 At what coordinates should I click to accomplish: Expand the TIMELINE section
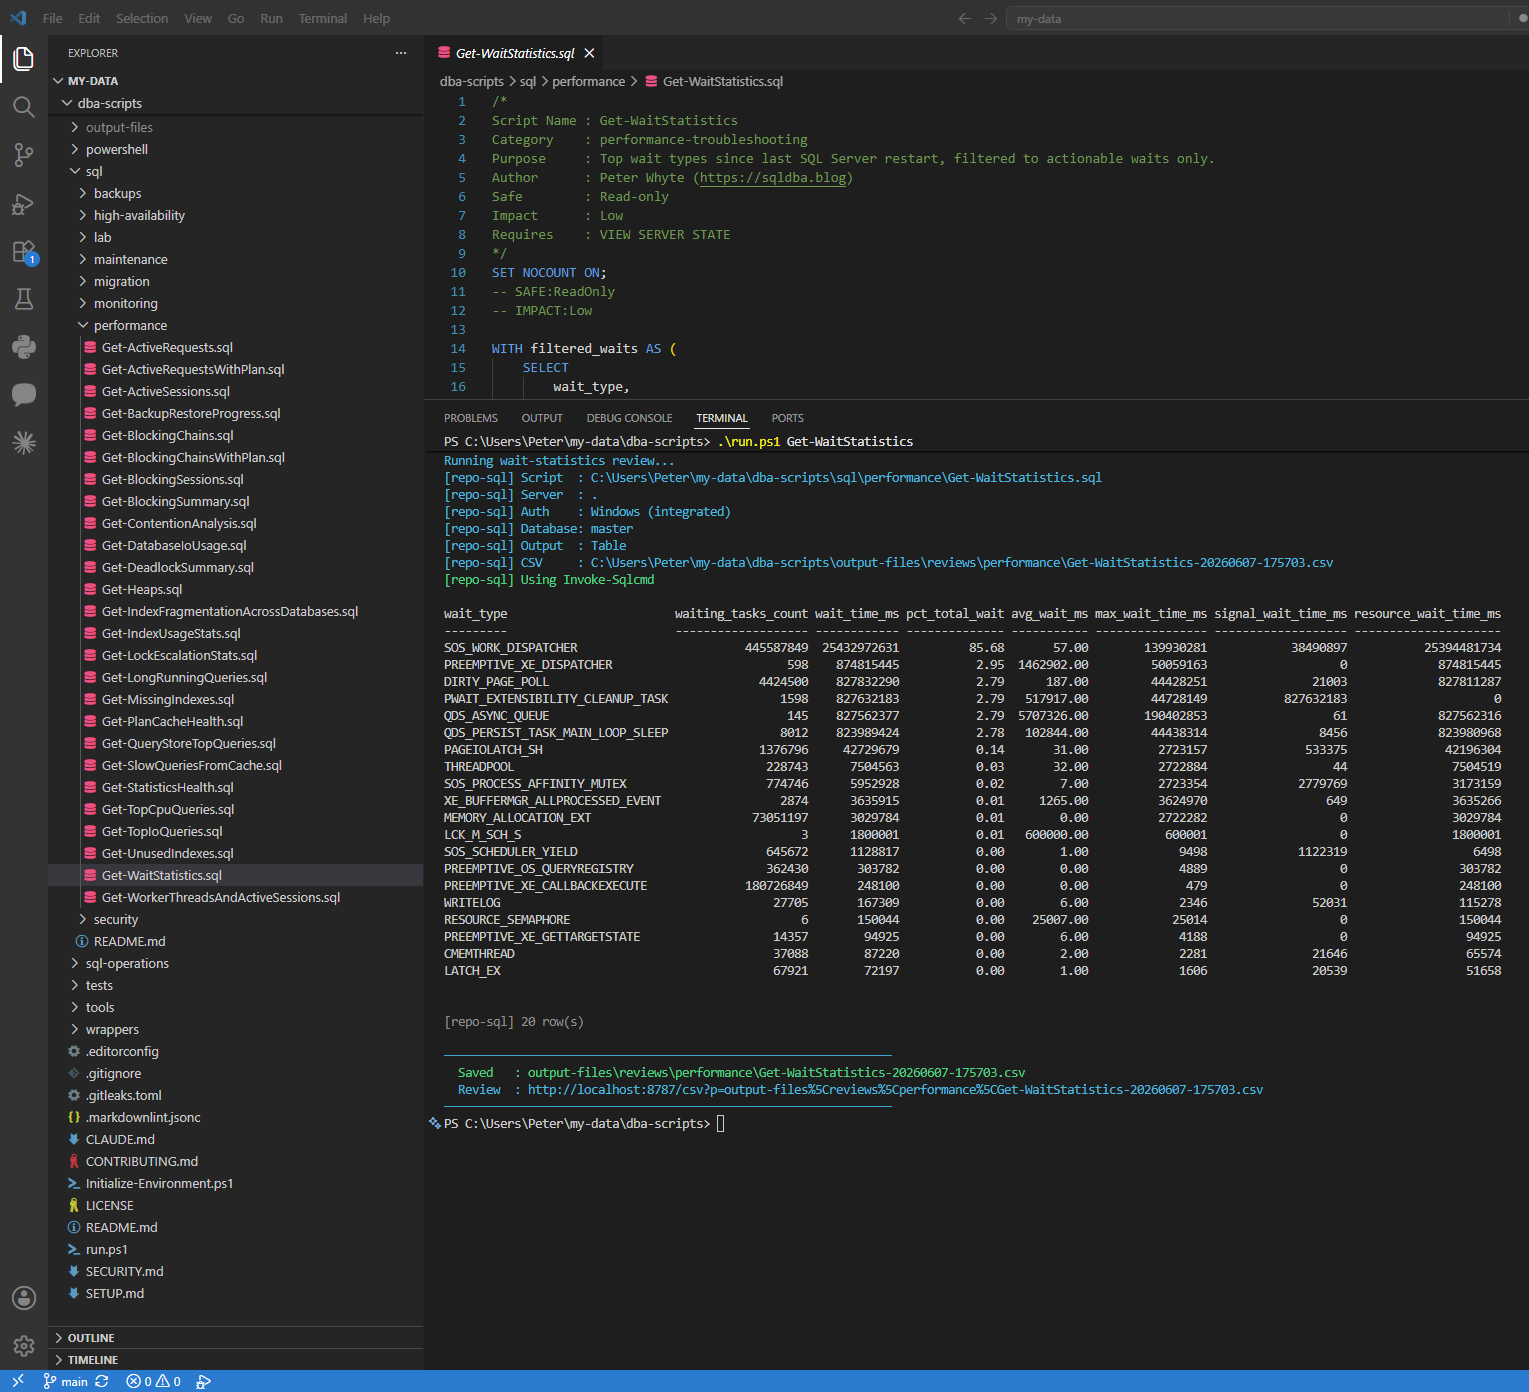point(92,1360)
